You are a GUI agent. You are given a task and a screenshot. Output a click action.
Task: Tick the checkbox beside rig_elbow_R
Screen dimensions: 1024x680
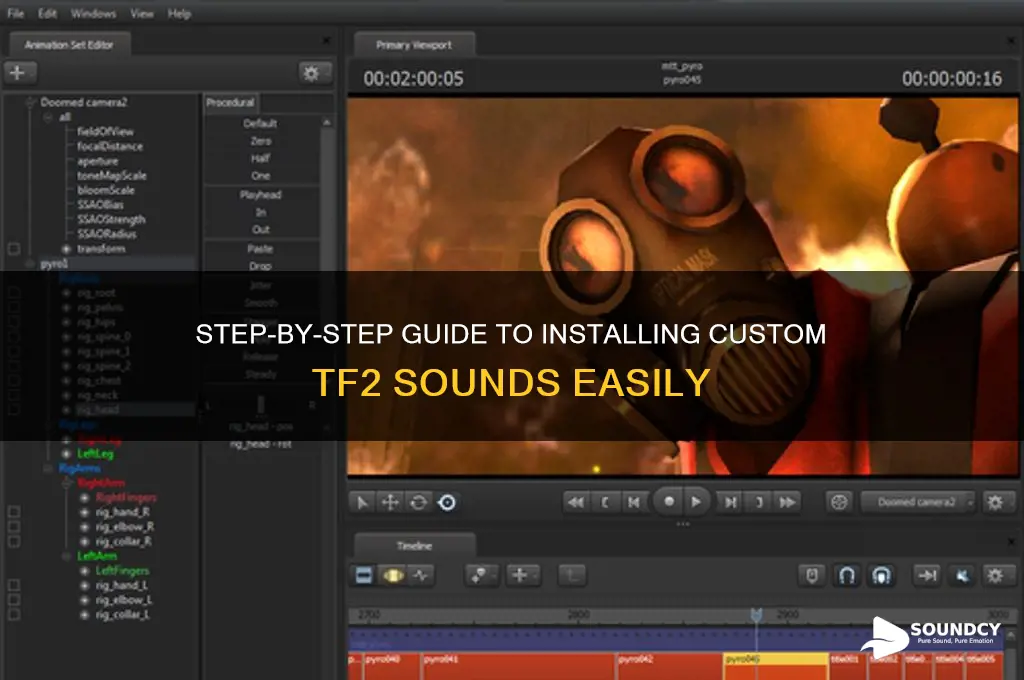click(14, 526)
